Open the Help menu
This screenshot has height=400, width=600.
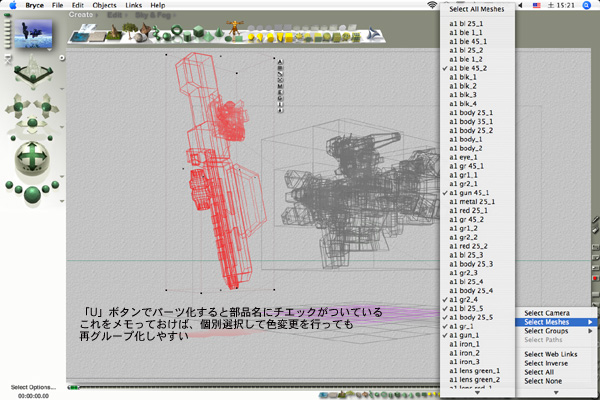[158, 5]
